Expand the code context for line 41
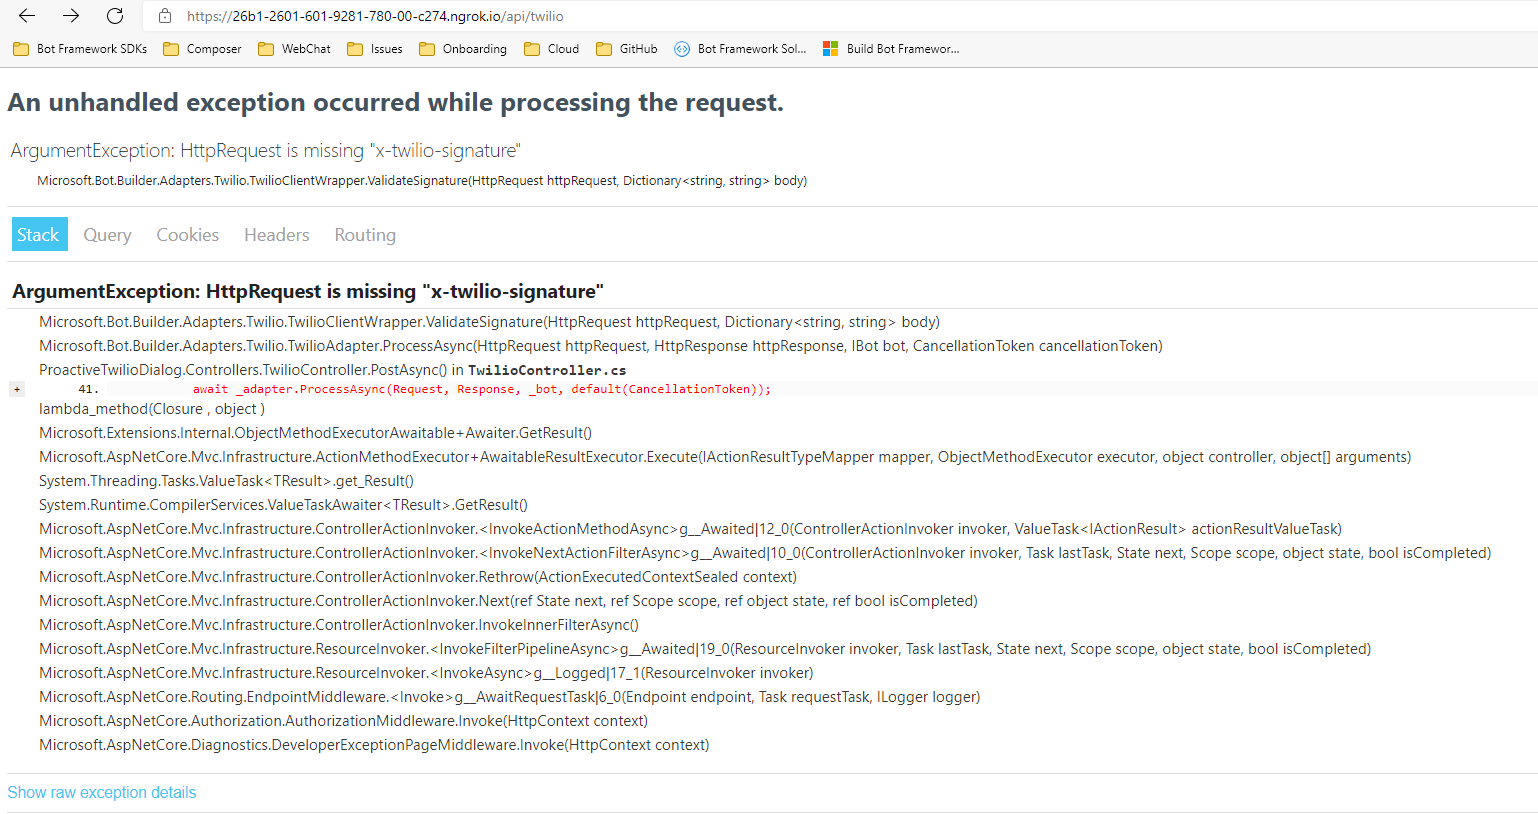The image size is (1538, 814). tap(16, 387)
